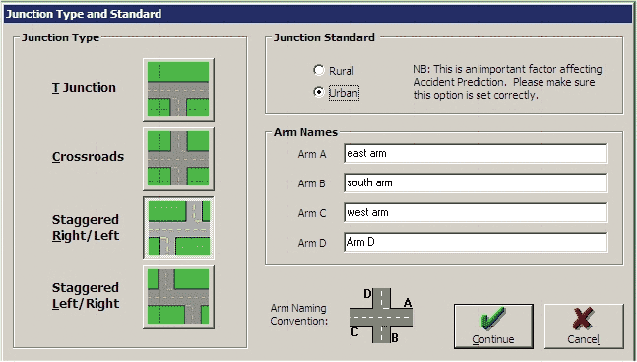Click the green checkmark on Continue
Image resolution: width=637 pixels, height=362 pixels.
493,318
